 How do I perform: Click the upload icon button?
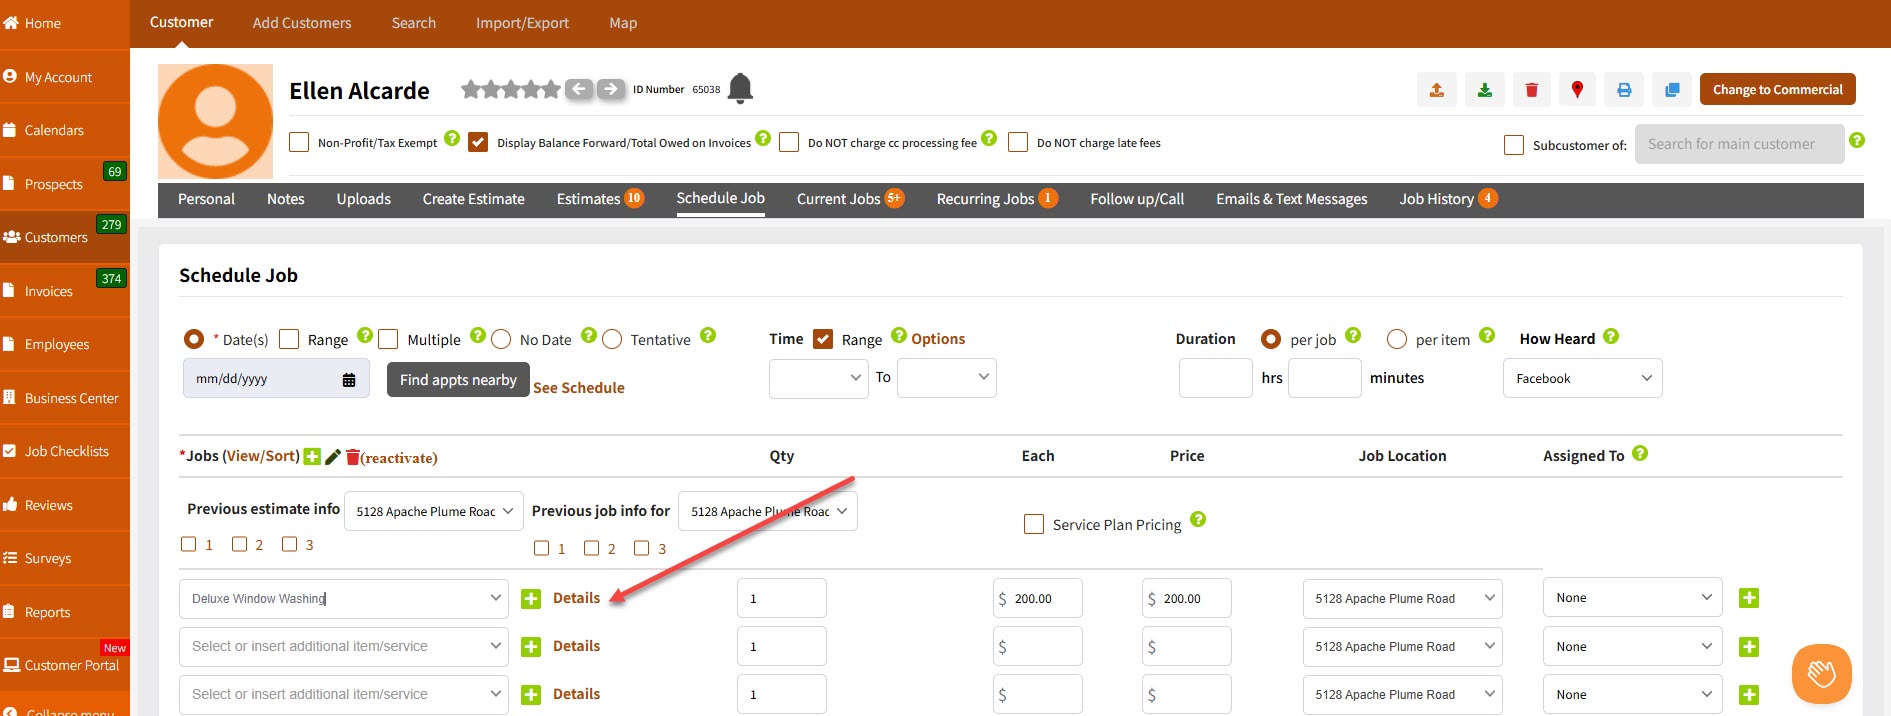pyautogui.click(x=1436, y=90)
